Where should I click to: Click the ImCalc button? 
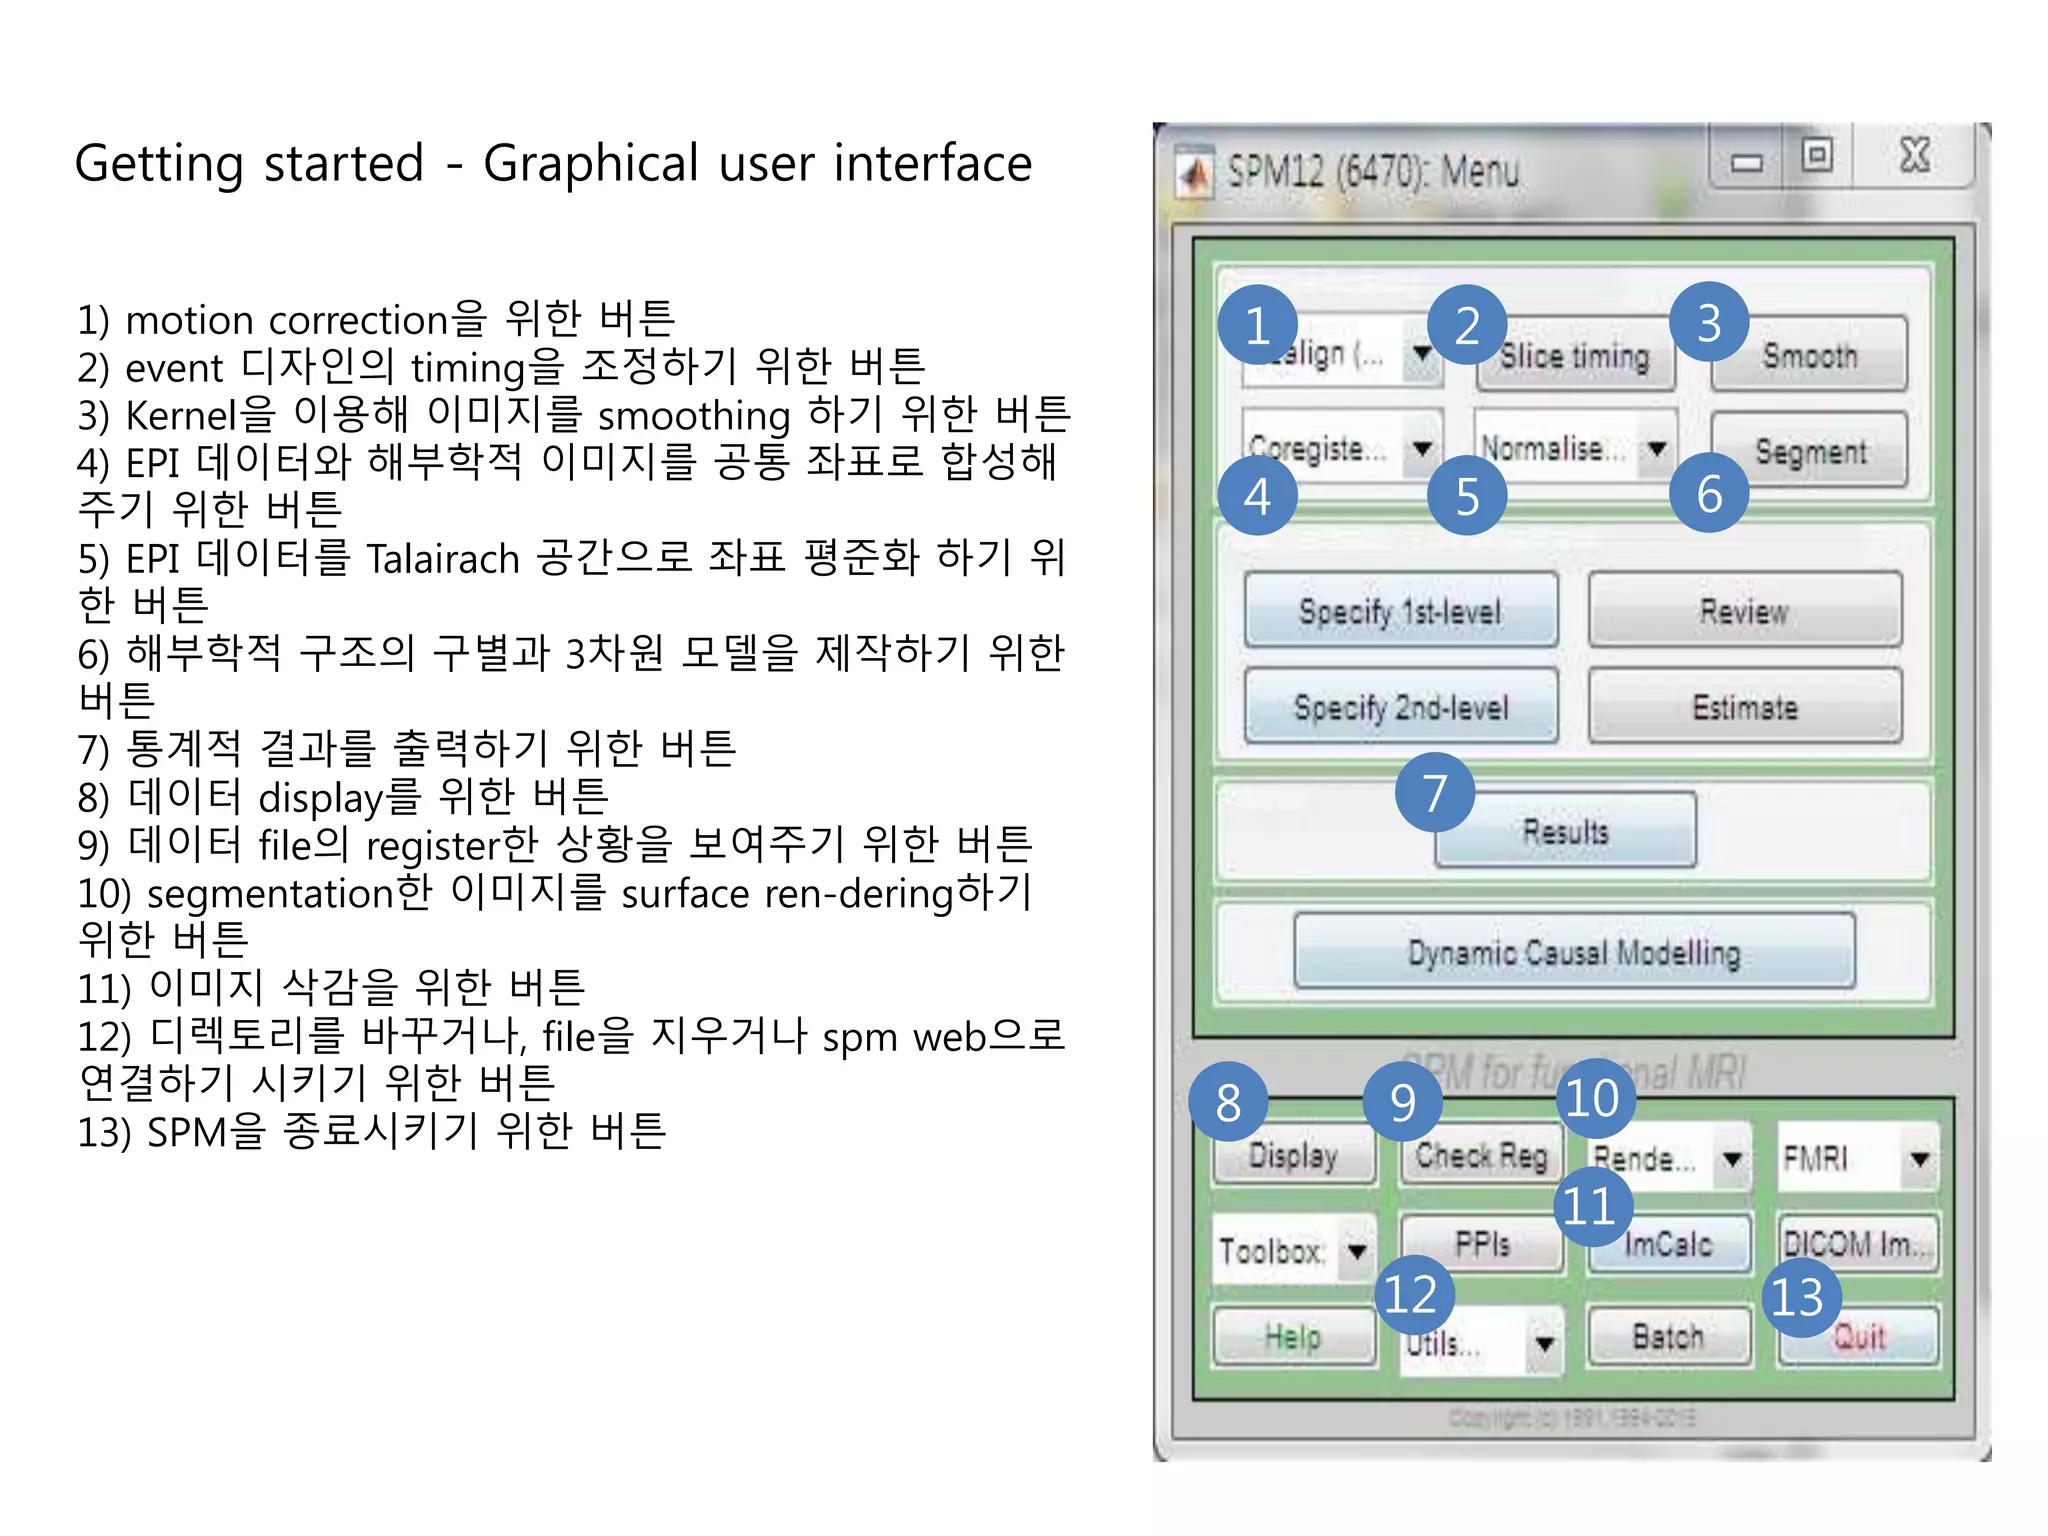1668,1245
